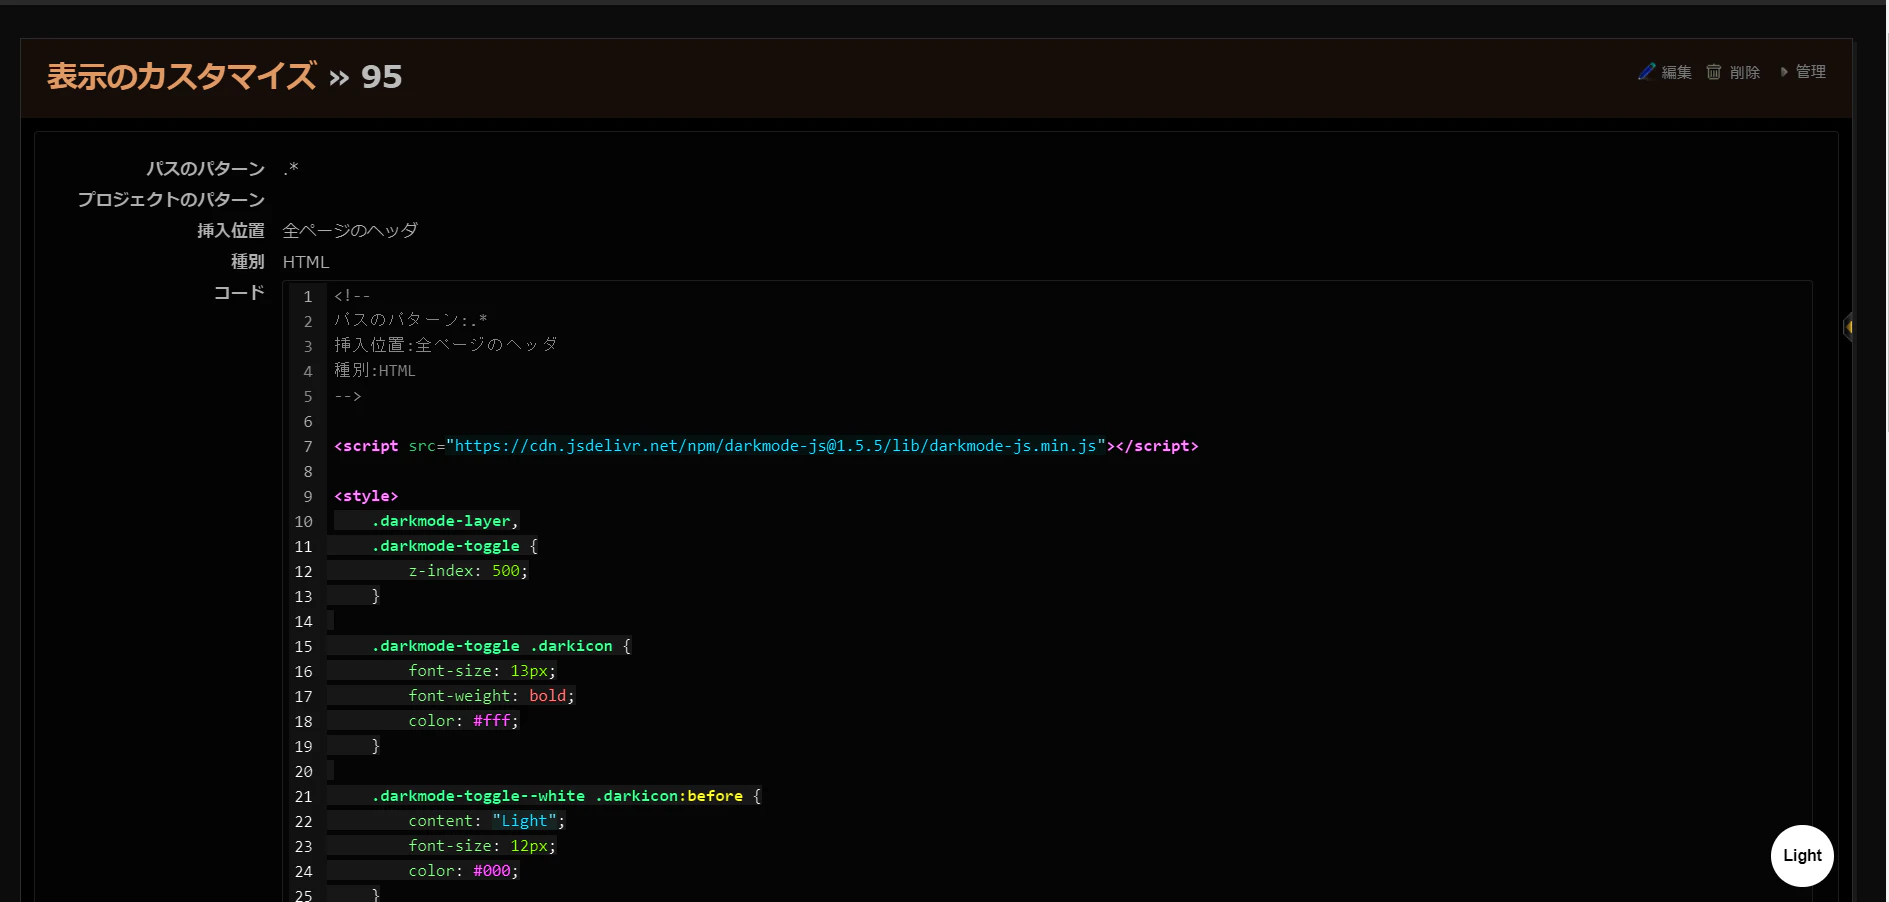Click the 全ページのヘッダ insertion position value
The width and height of the screenshot is (1889, 902).
click(x=350, y=231)
